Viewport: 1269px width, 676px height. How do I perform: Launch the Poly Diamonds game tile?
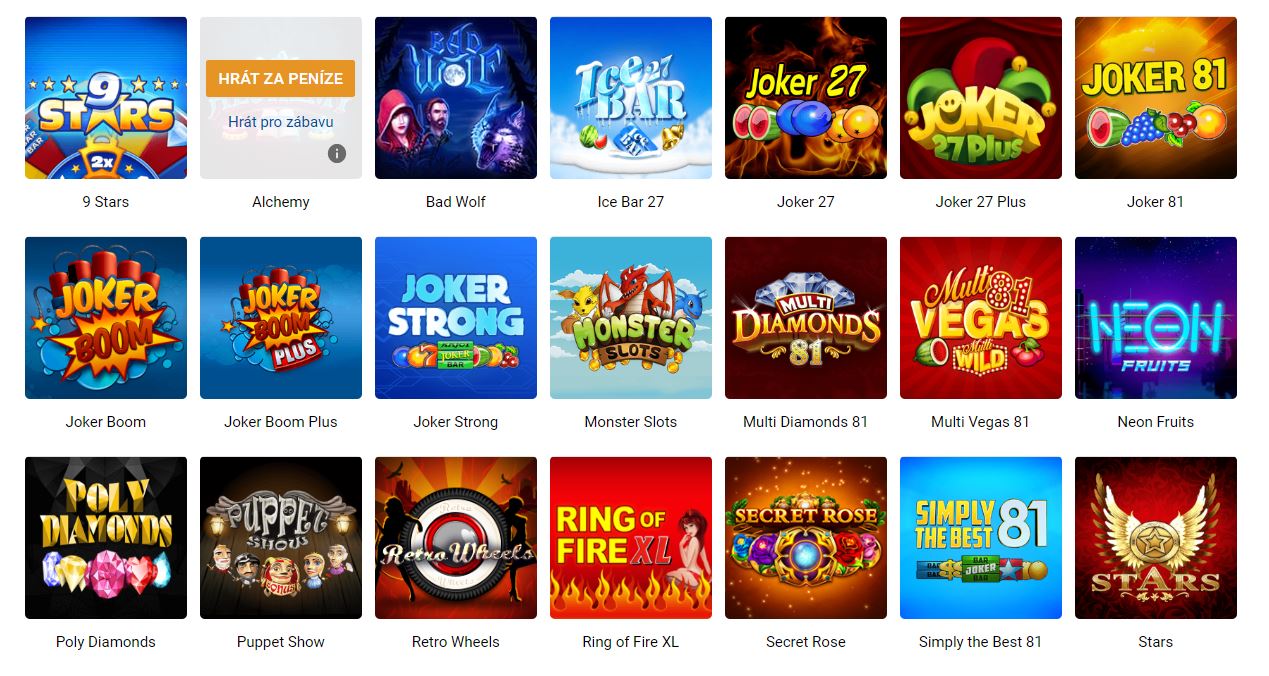click(106, 538)
